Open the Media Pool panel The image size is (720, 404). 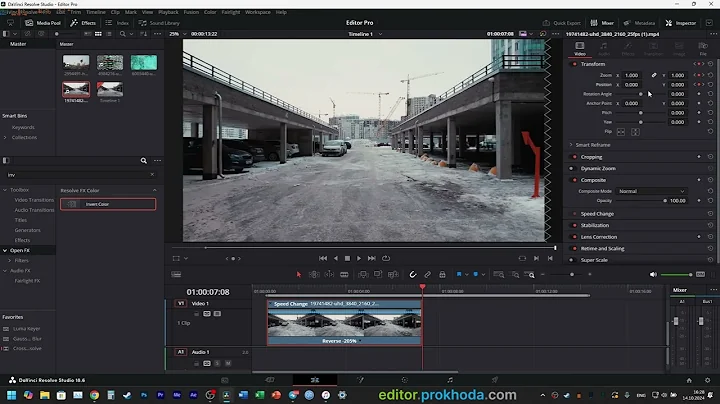pyautogui.click(x=43, y=23)
